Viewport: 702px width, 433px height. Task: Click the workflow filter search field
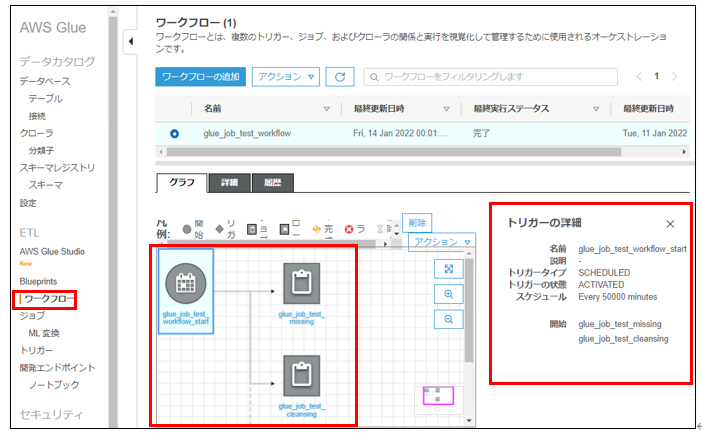(x=491, y=77)
